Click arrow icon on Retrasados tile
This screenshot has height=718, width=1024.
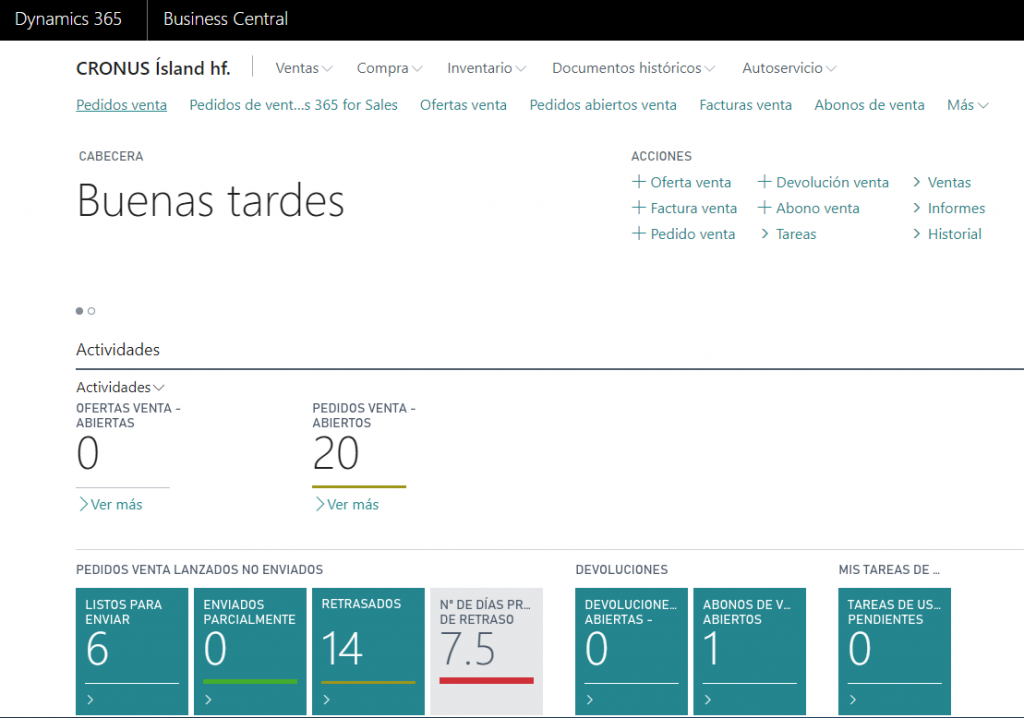click(x=327, y=700)
